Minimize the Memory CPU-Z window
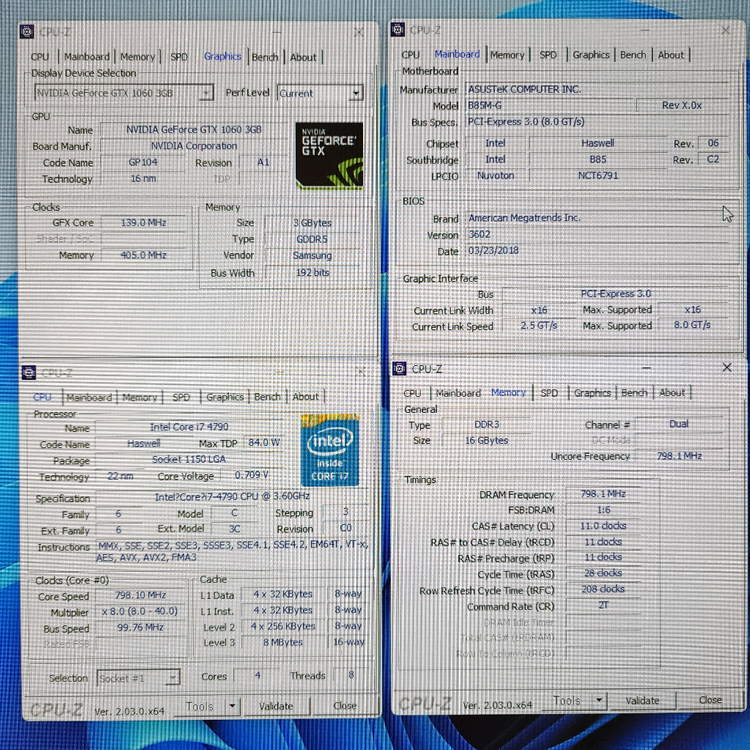This screenshot has height=750, width=750. click(646, 368)
